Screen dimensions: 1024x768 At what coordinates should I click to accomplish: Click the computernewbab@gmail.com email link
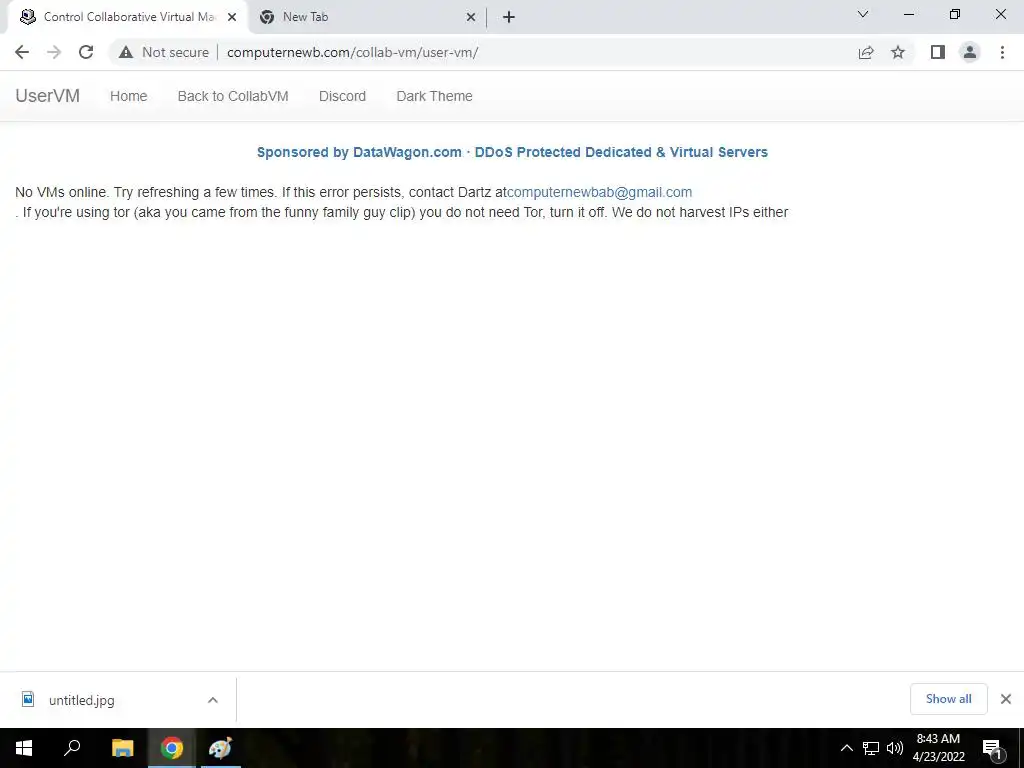(600, 192)
